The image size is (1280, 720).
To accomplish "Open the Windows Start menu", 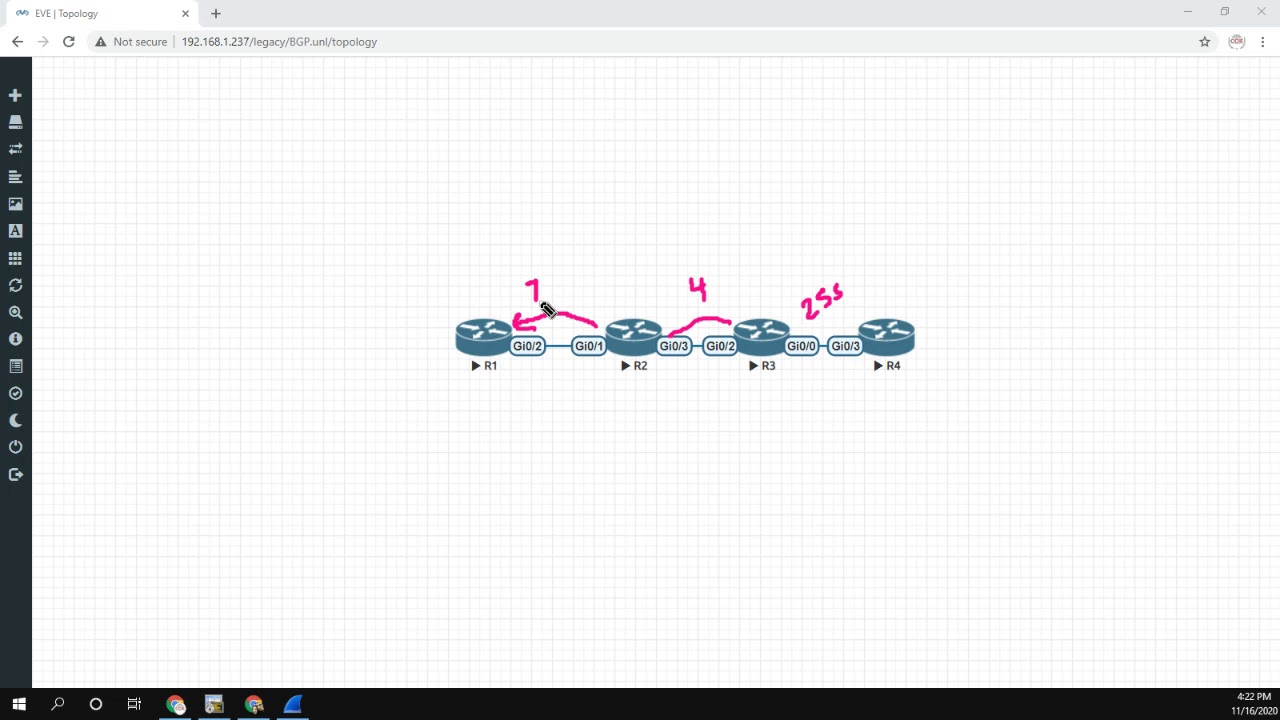I will pyautogui.click(x=19, y=704).
